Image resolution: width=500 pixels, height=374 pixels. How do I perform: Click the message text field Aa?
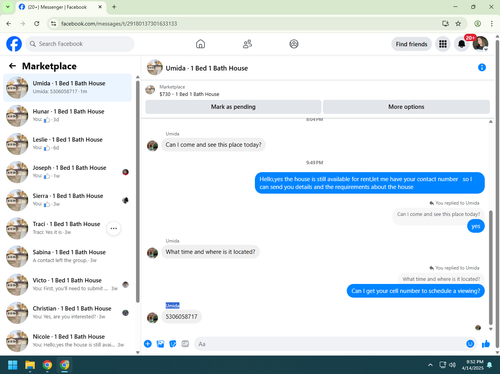pyautogui.click(x=329, y=344)
